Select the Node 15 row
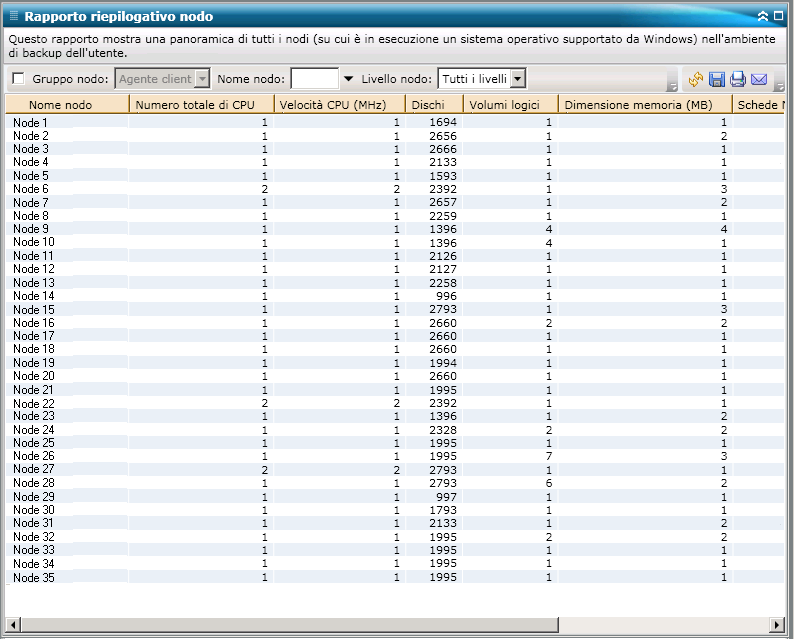This screenshot has width=796, height=639. (x=395, y=309)
